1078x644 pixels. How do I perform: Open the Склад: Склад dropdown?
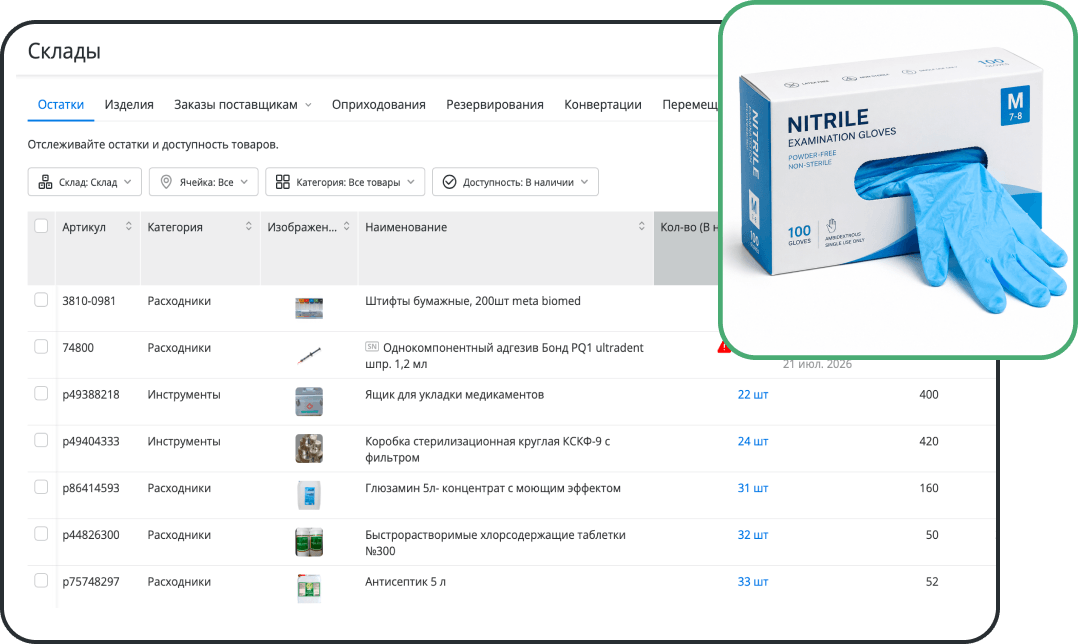tap(85, 182)
